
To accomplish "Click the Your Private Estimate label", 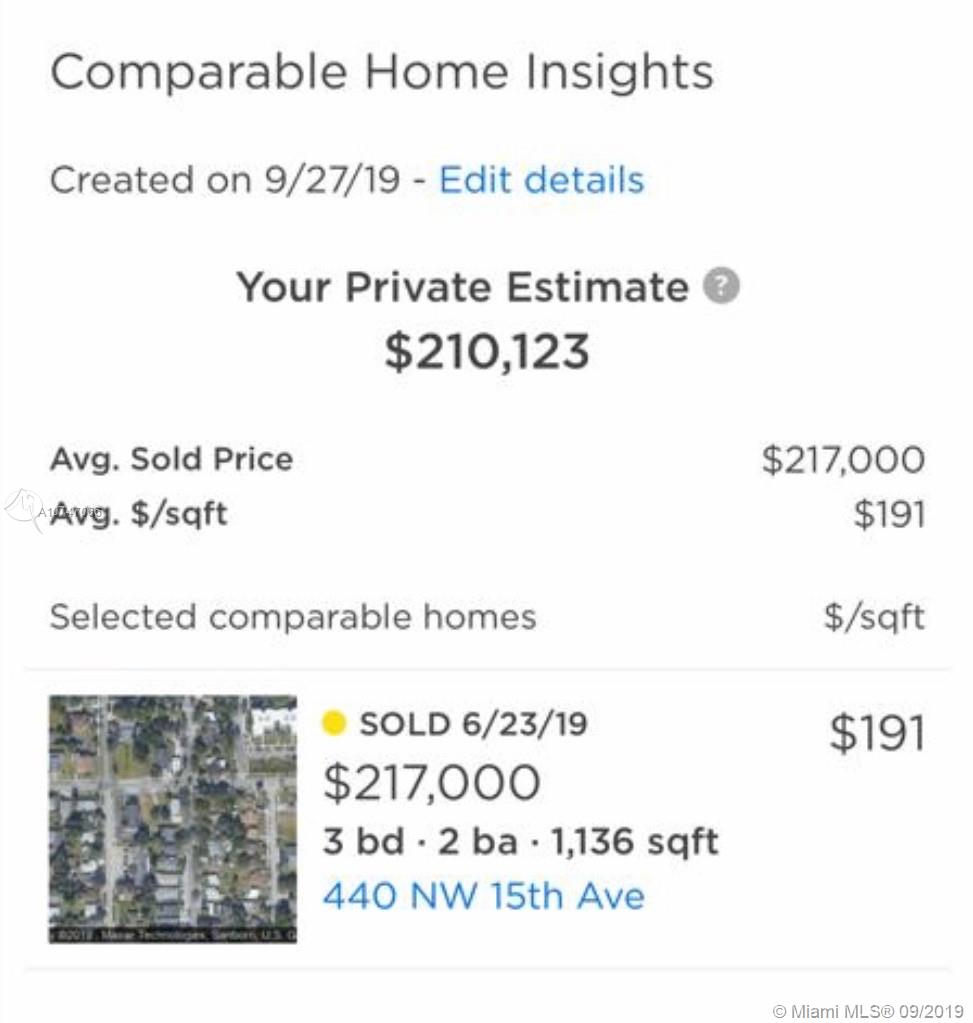I will [462, 288].
